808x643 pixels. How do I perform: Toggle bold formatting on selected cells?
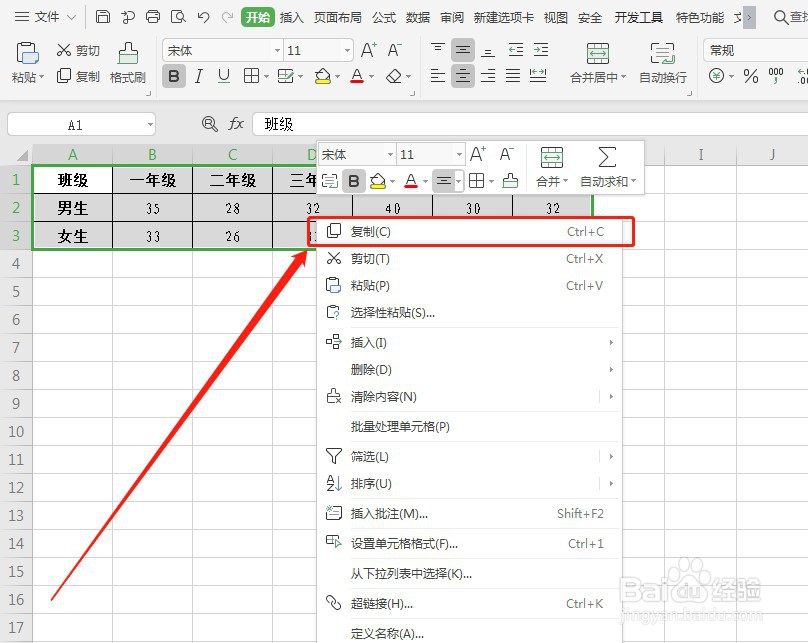174,76
